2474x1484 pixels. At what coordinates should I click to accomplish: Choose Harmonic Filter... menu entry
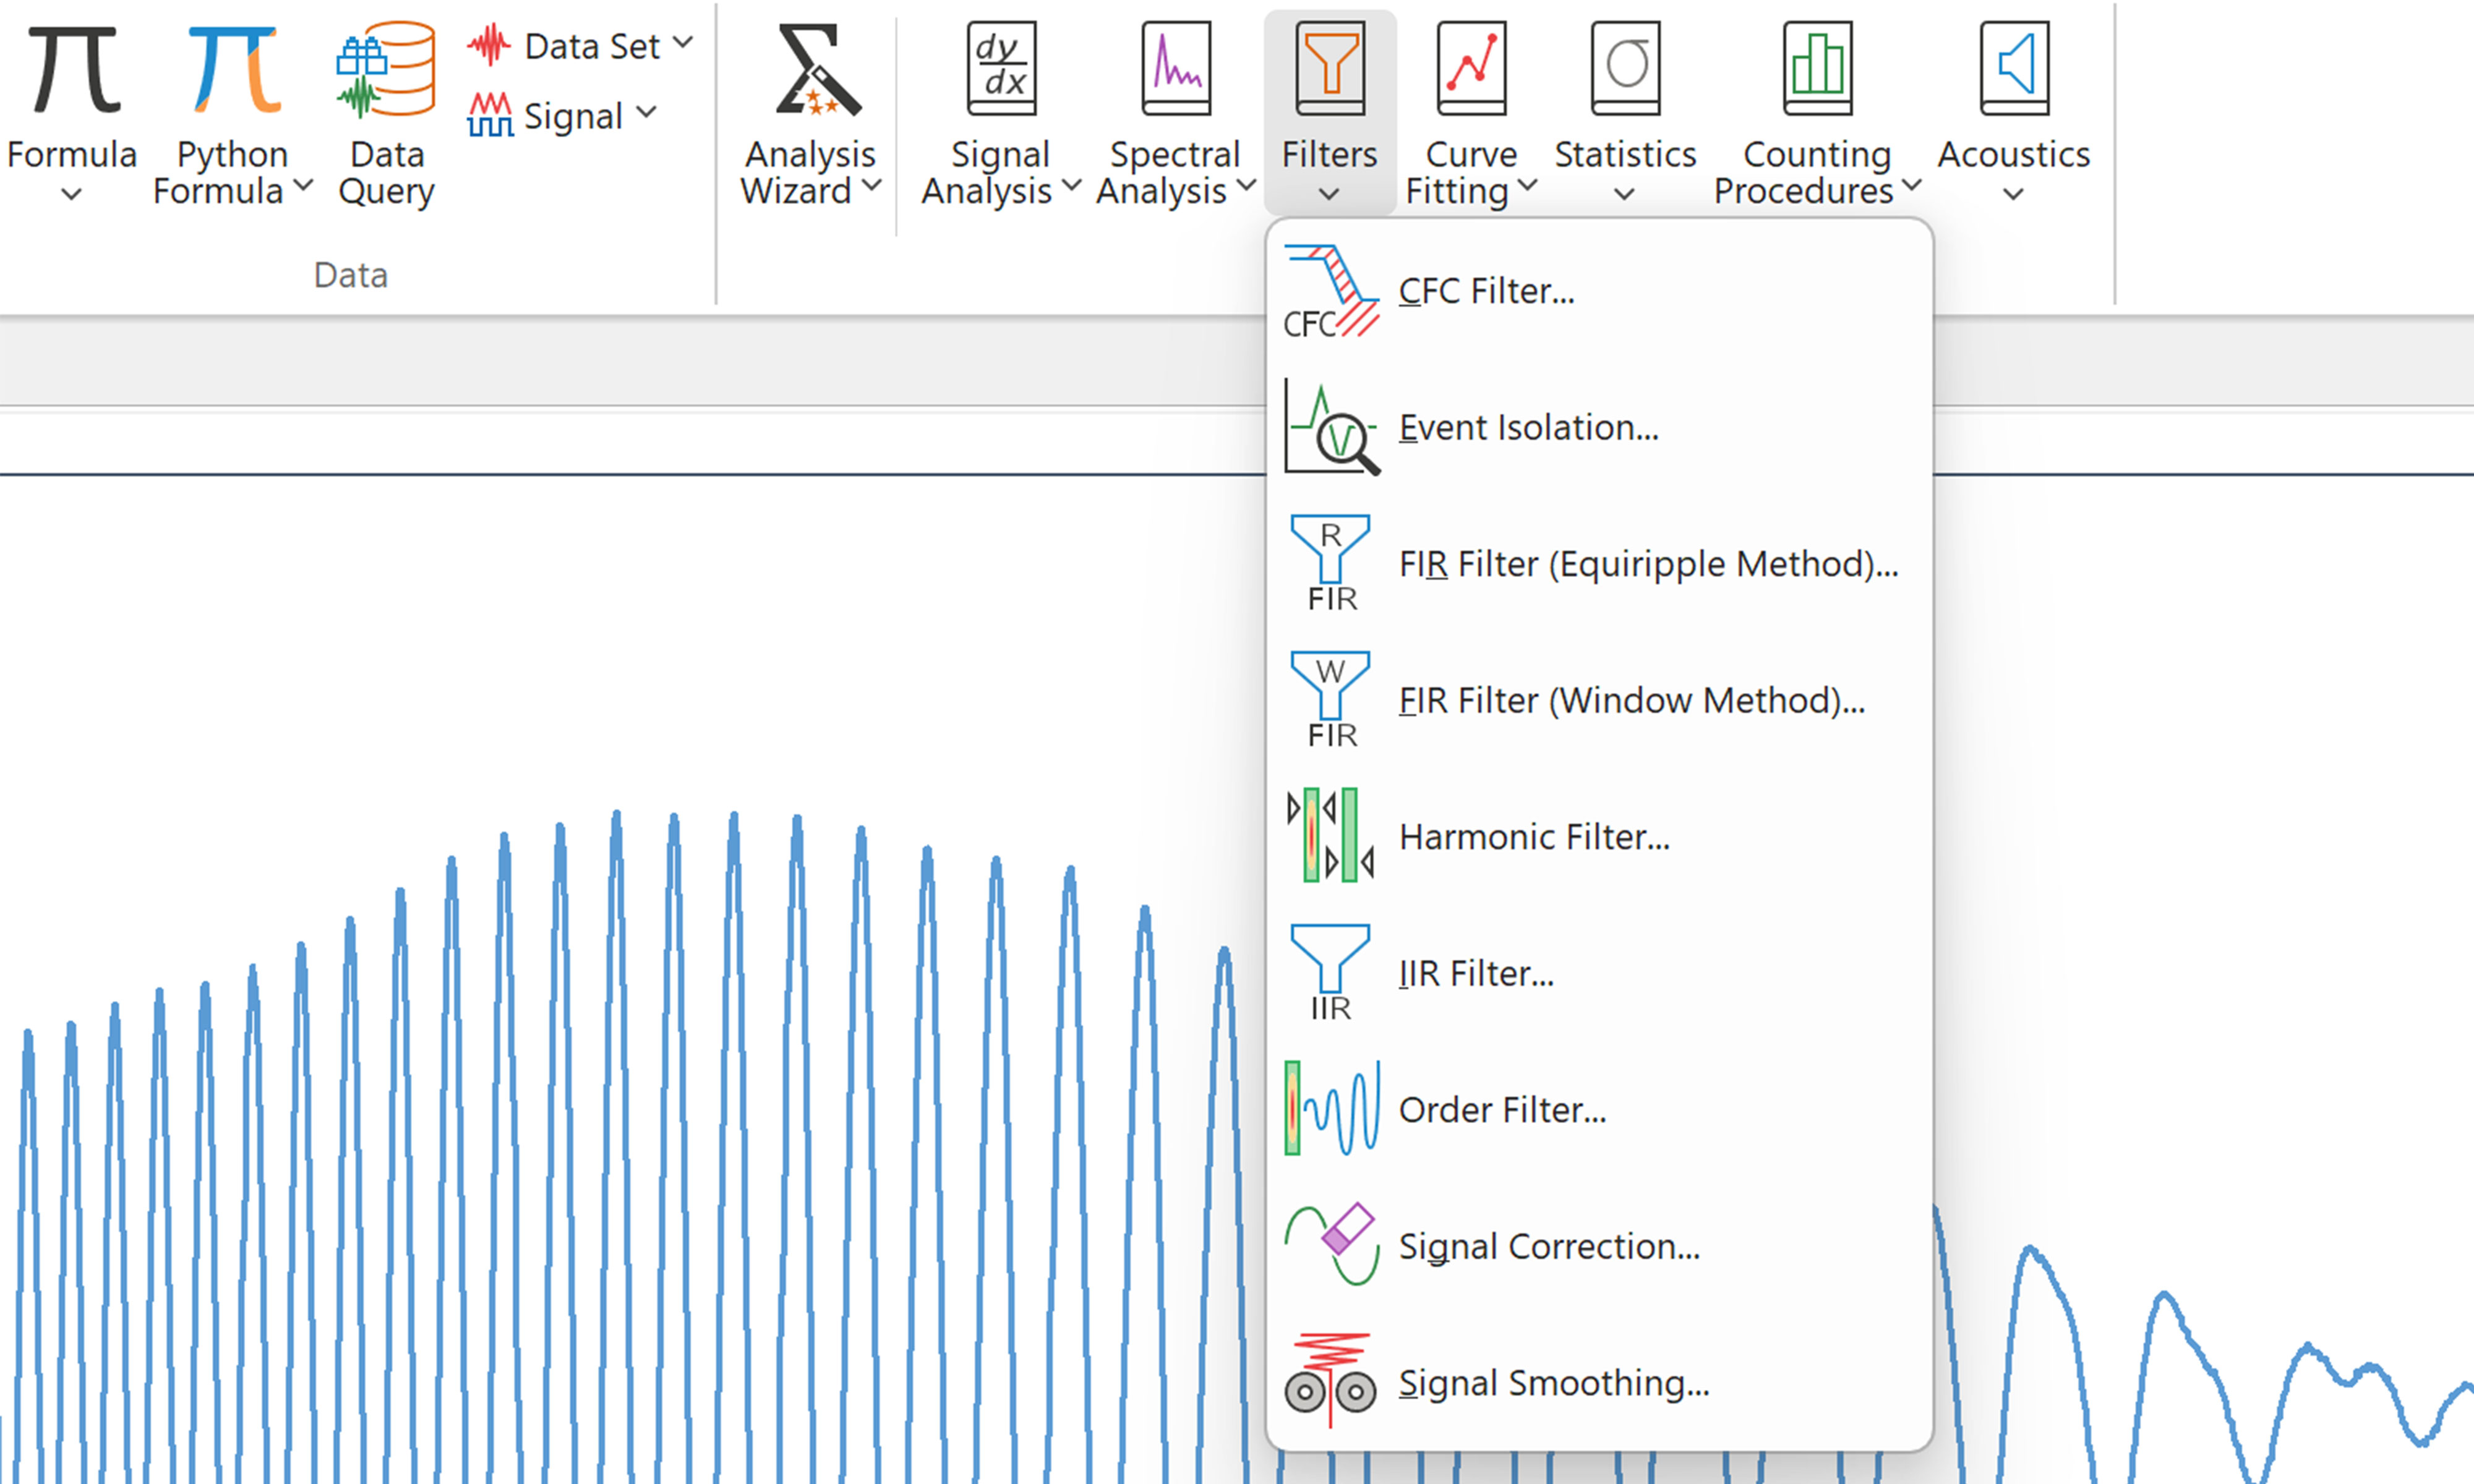tap(1599, 836)
